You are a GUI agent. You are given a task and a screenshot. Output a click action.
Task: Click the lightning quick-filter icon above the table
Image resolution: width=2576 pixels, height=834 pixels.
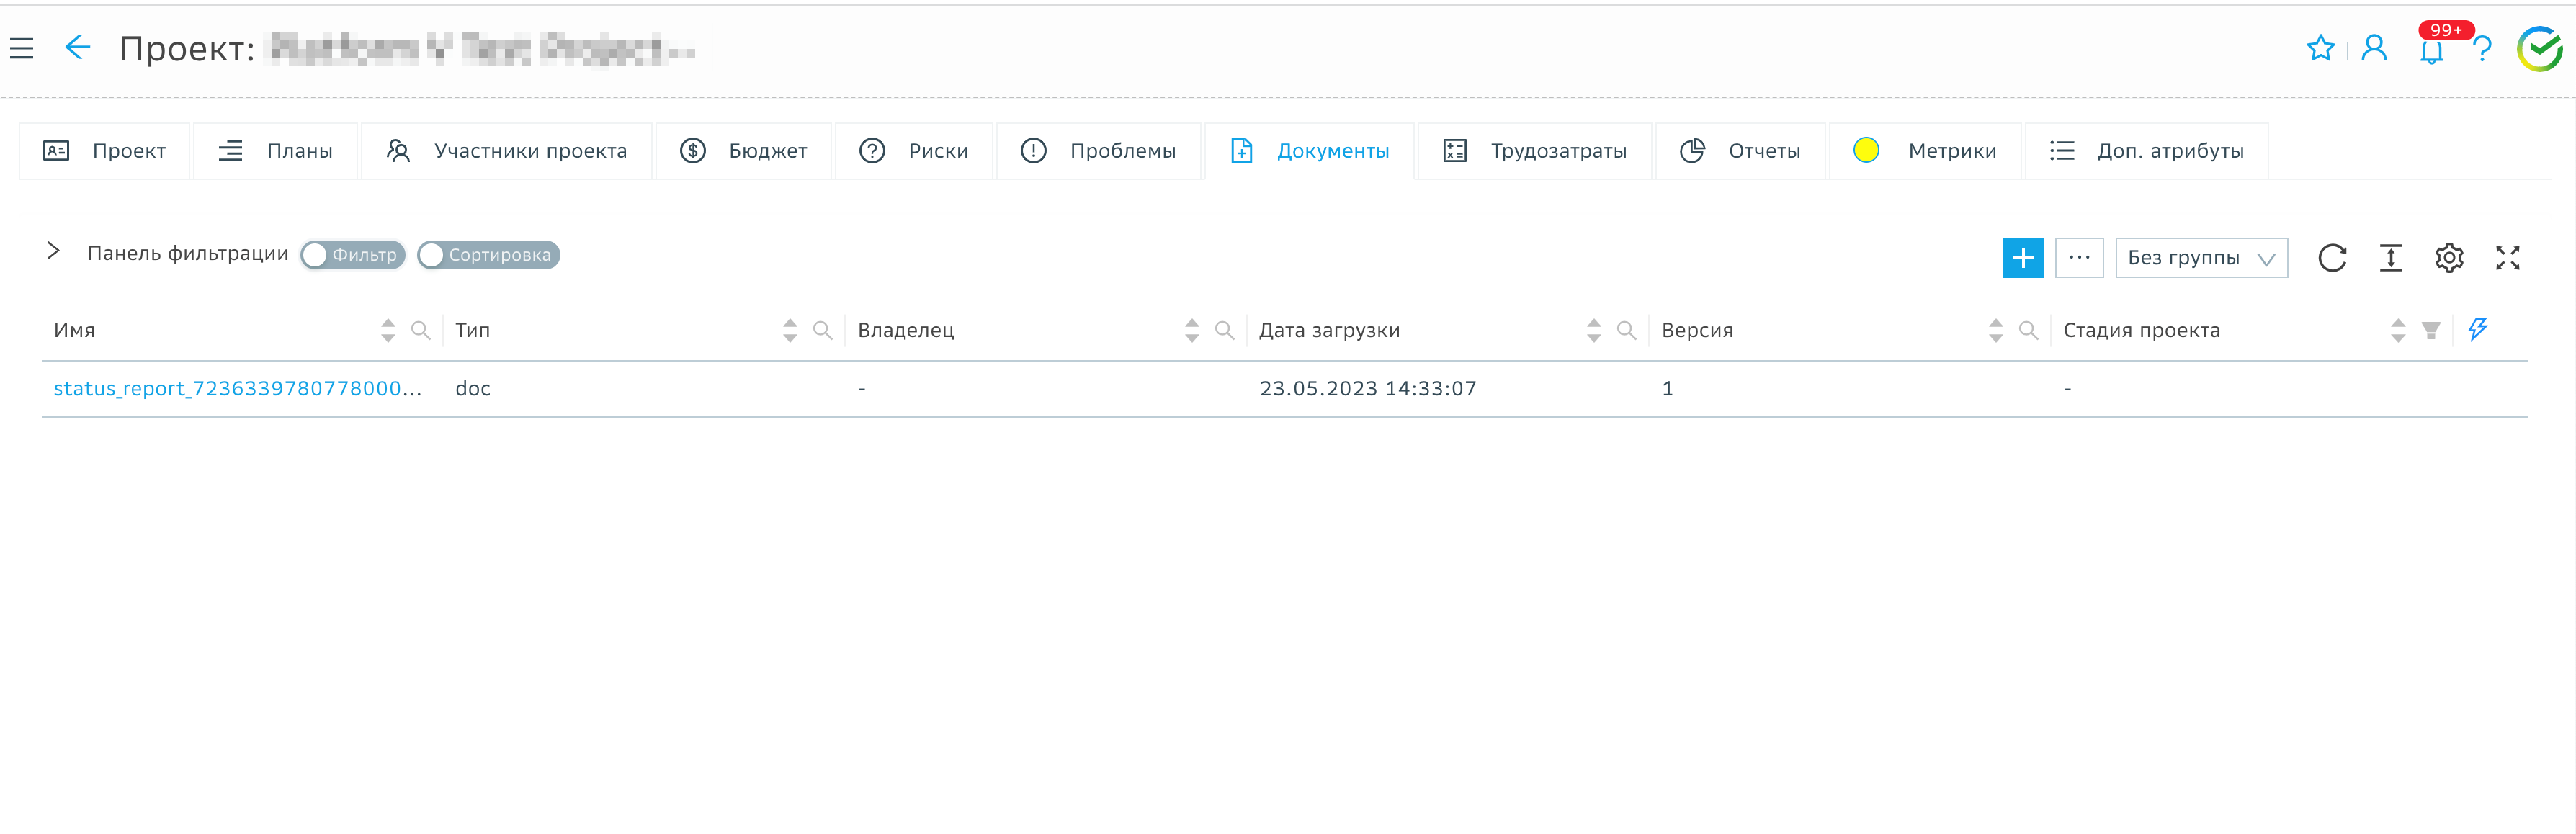(x=2478, y=329)
